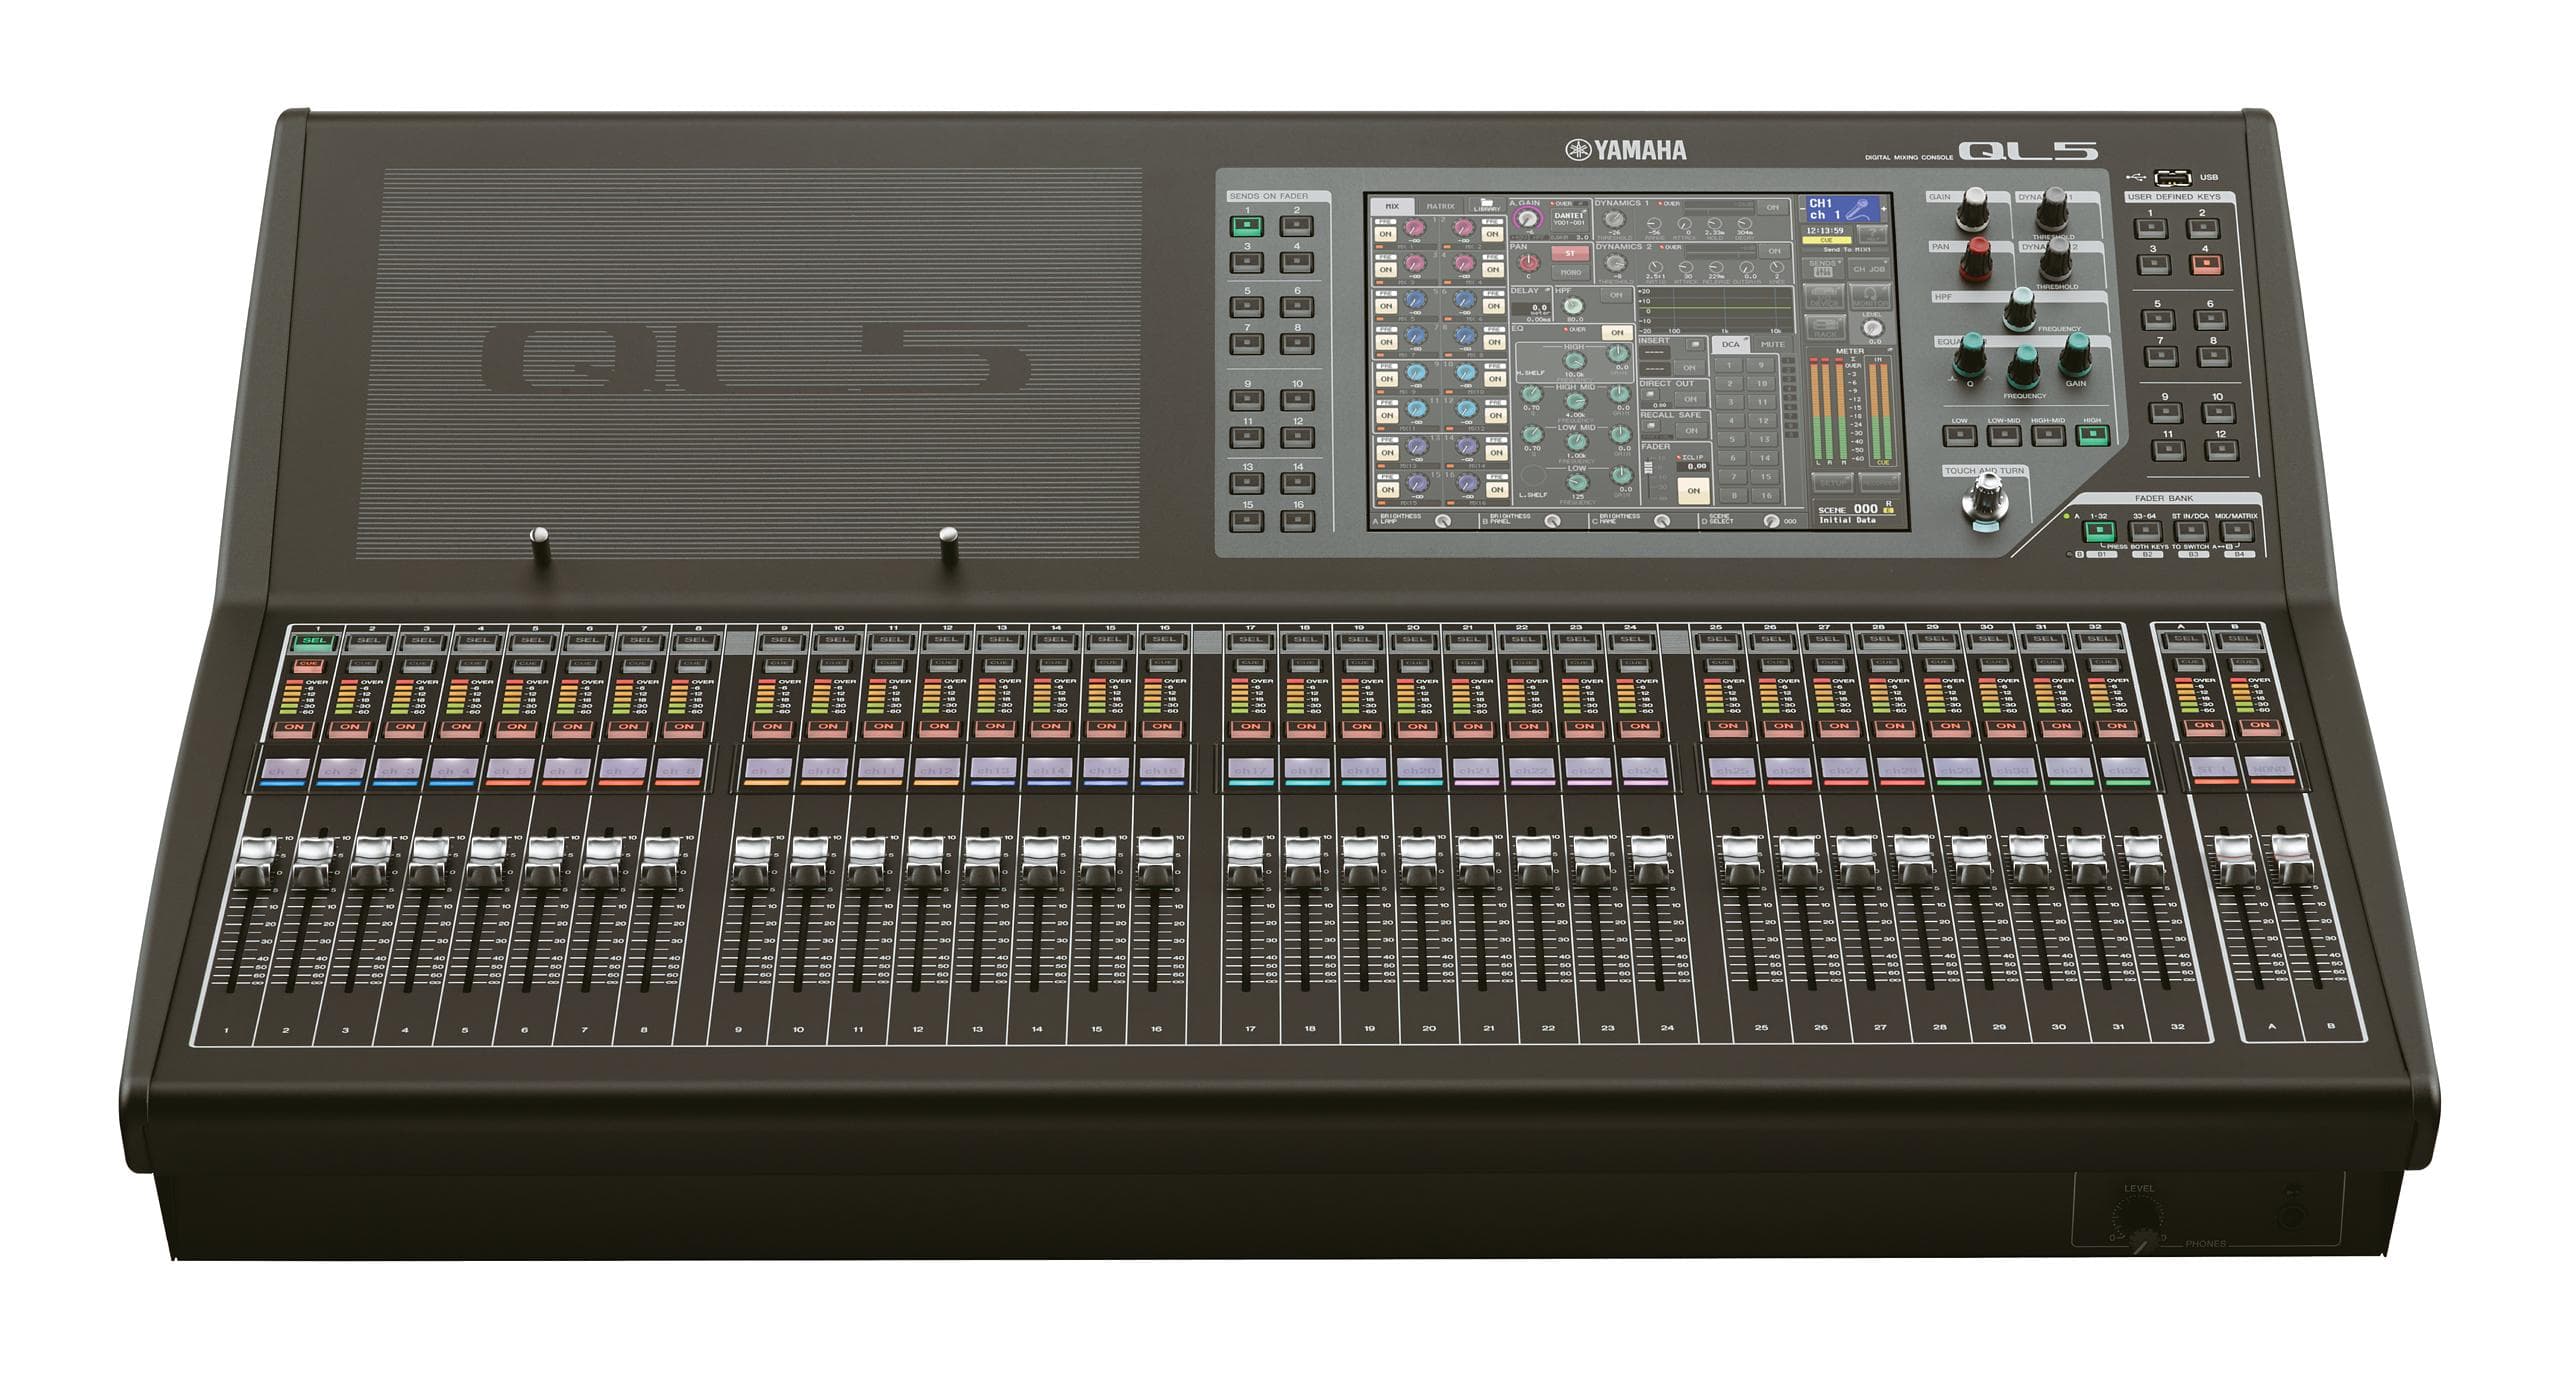2560x1377 pixels.
Task: Enable the HPF ON toggle on touchscreen
Action: (1616, 294)
